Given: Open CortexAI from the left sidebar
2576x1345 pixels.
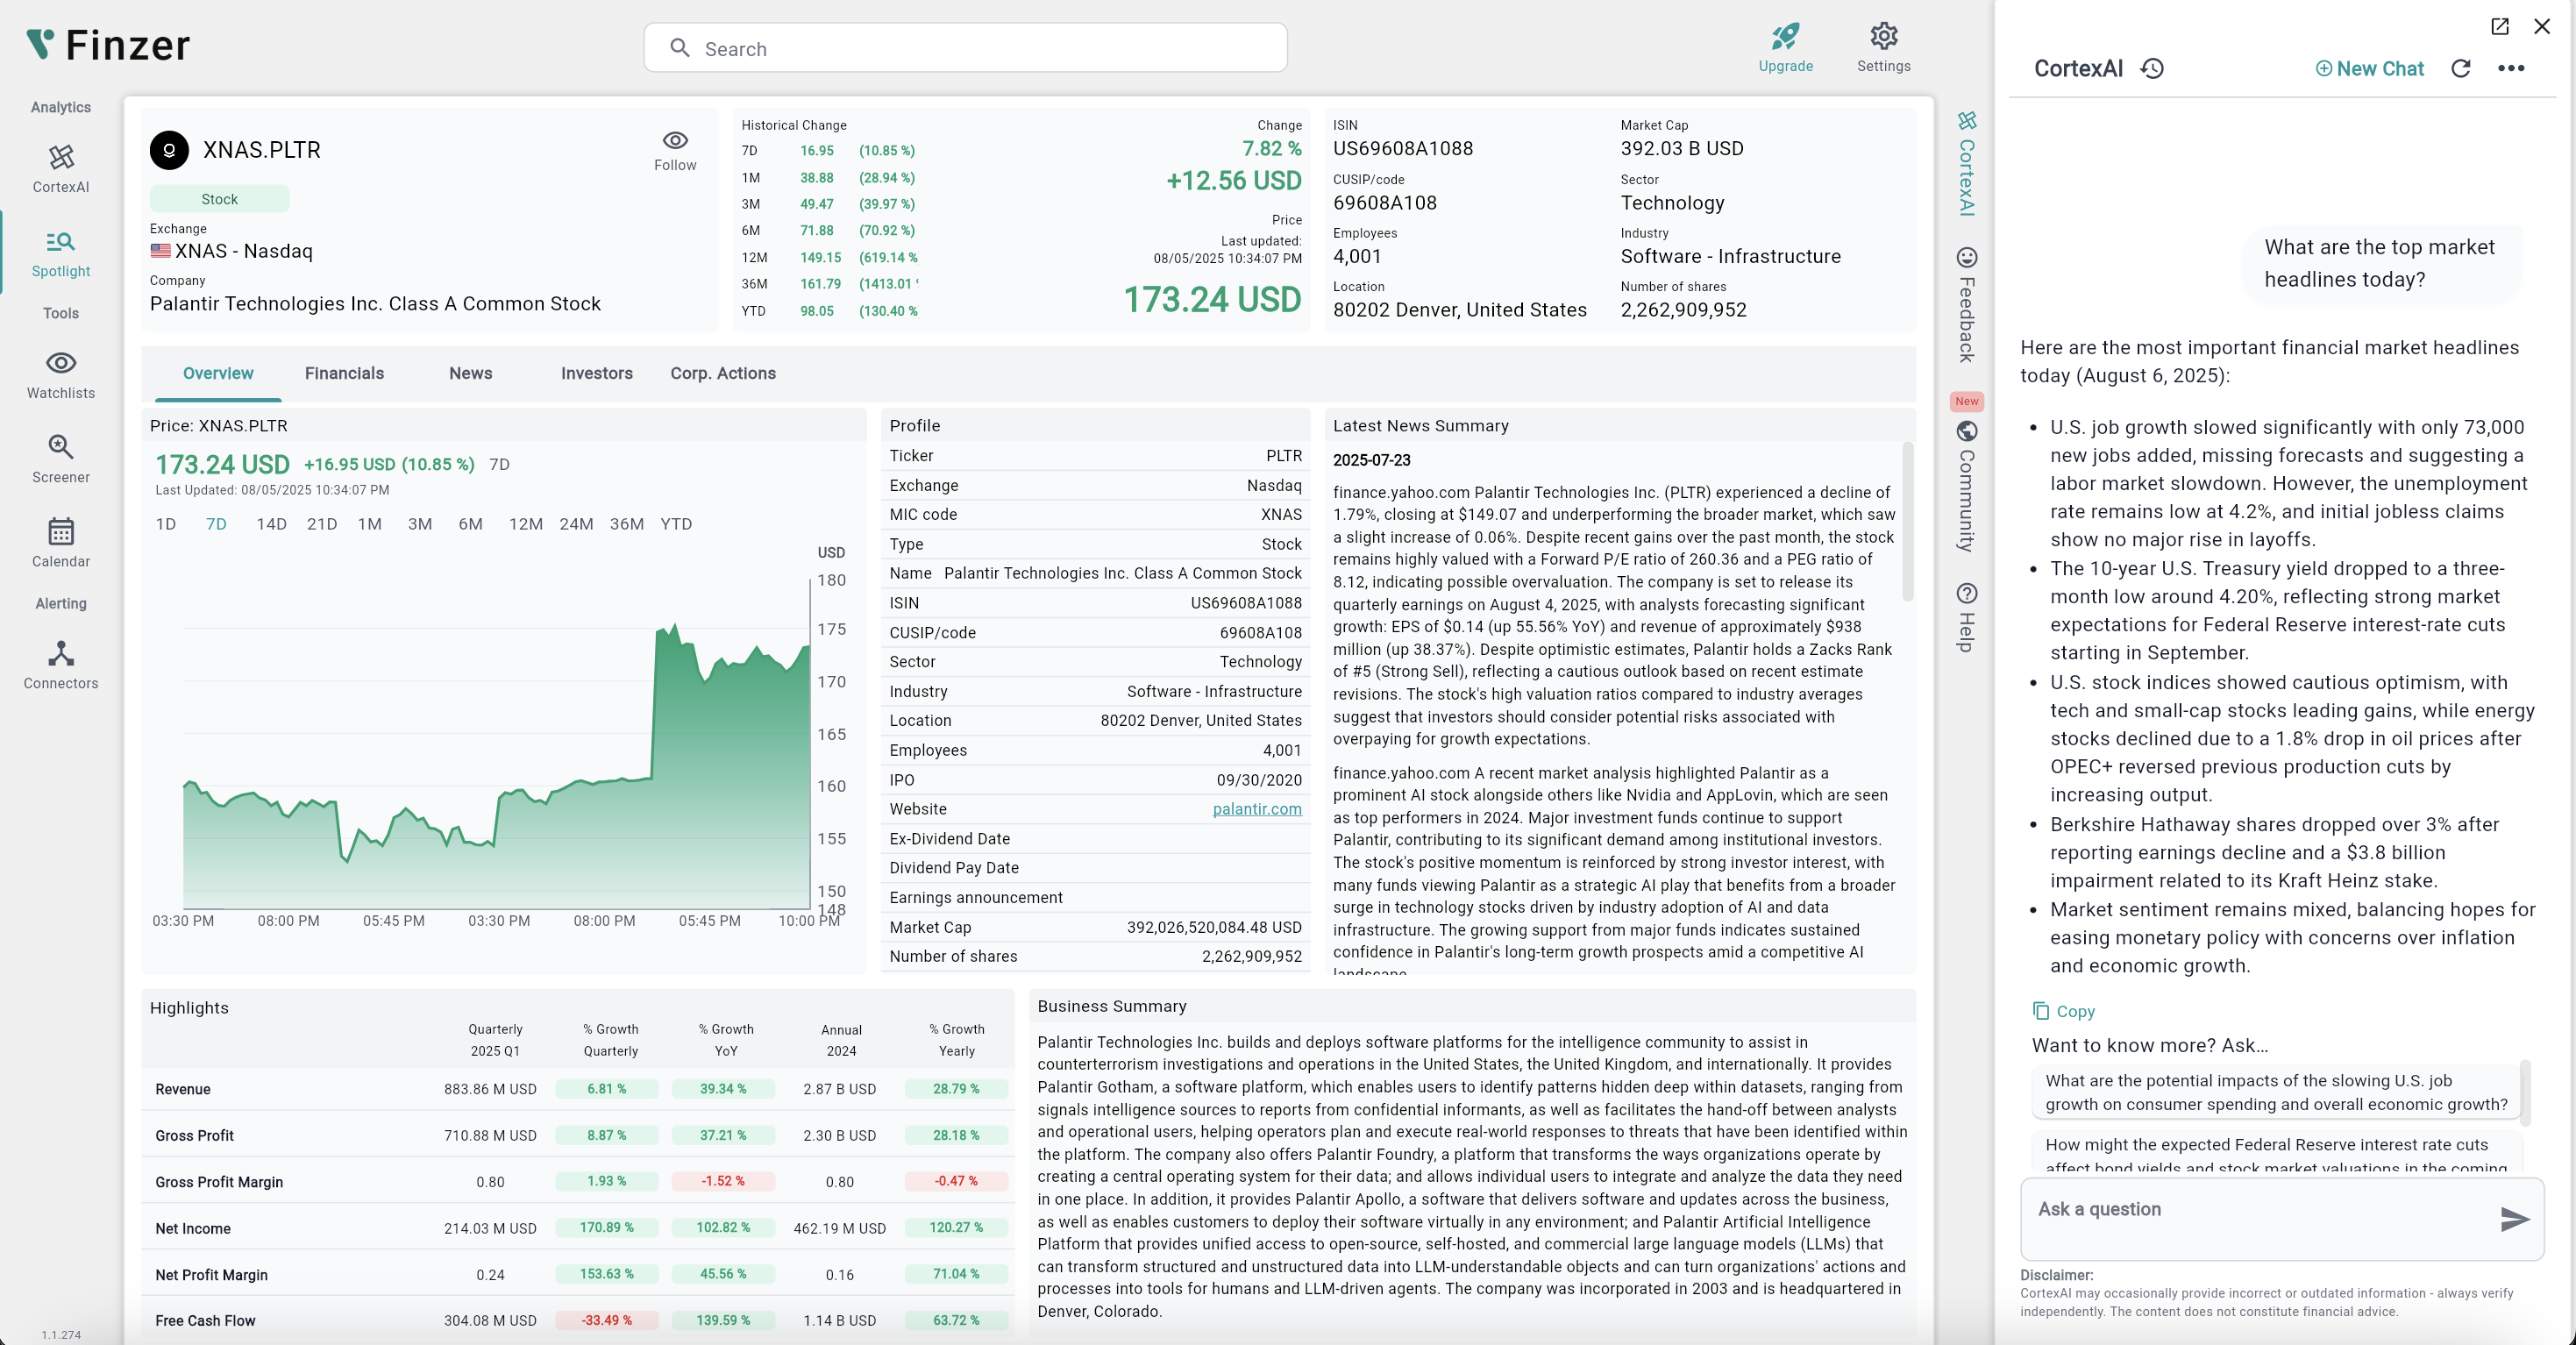Looking at the screenshot, I should (61, 169).
